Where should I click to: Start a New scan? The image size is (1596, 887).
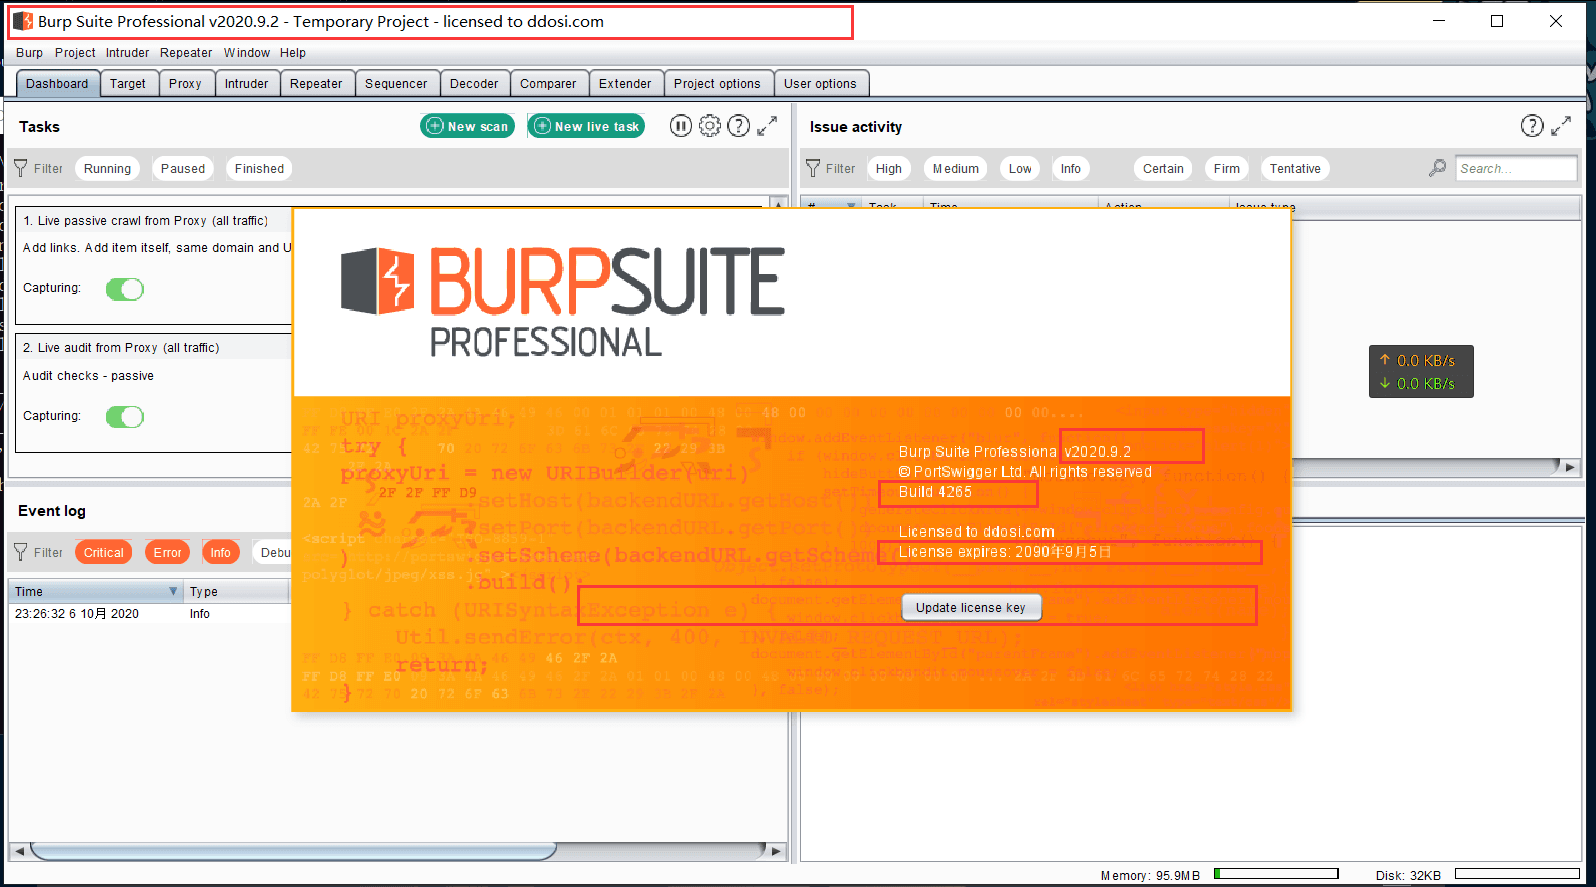tap(467, 126)
